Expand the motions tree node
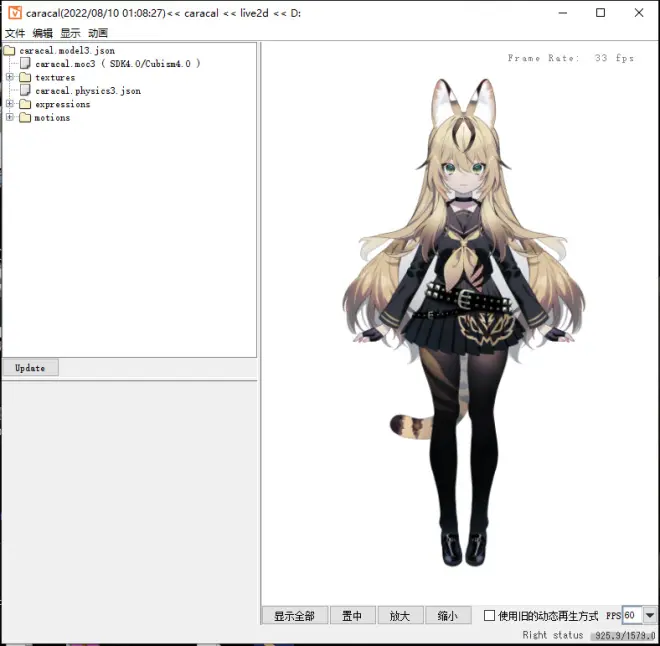The image size is (660, 646). 10,117
